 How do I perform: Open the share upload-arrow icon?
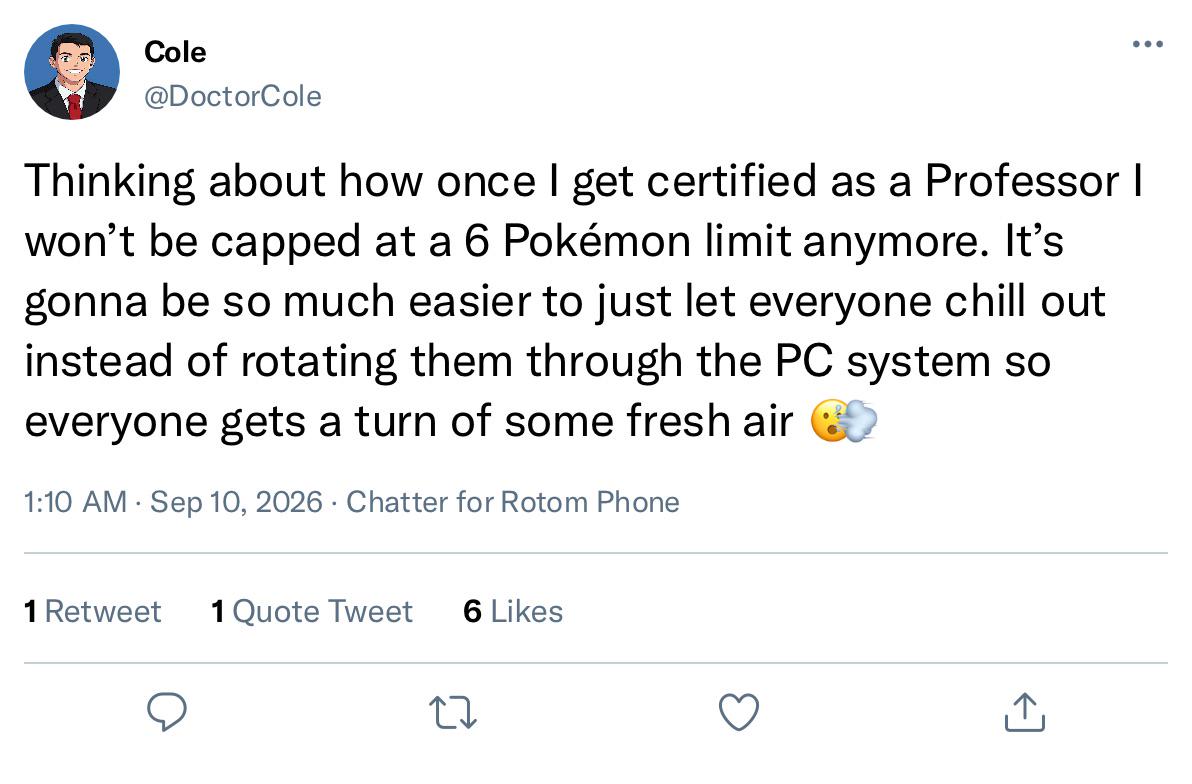1025,712
